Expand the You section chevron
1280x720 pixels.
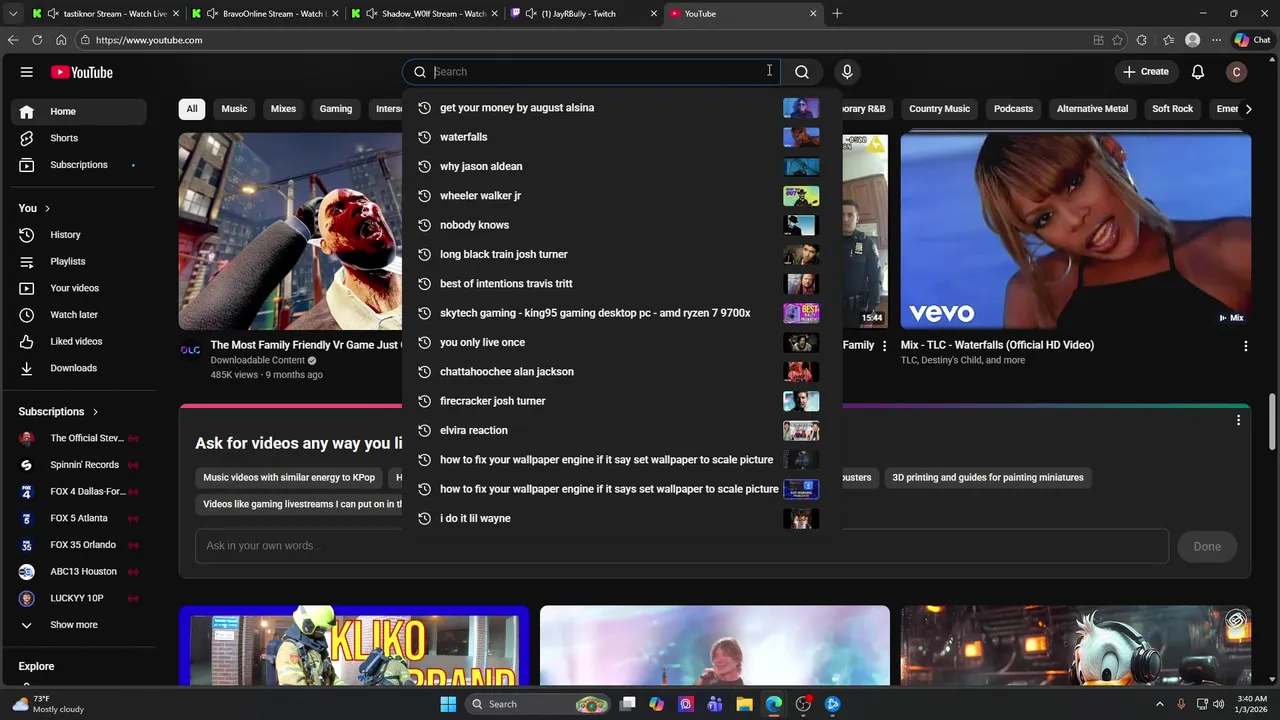[48, 208]
